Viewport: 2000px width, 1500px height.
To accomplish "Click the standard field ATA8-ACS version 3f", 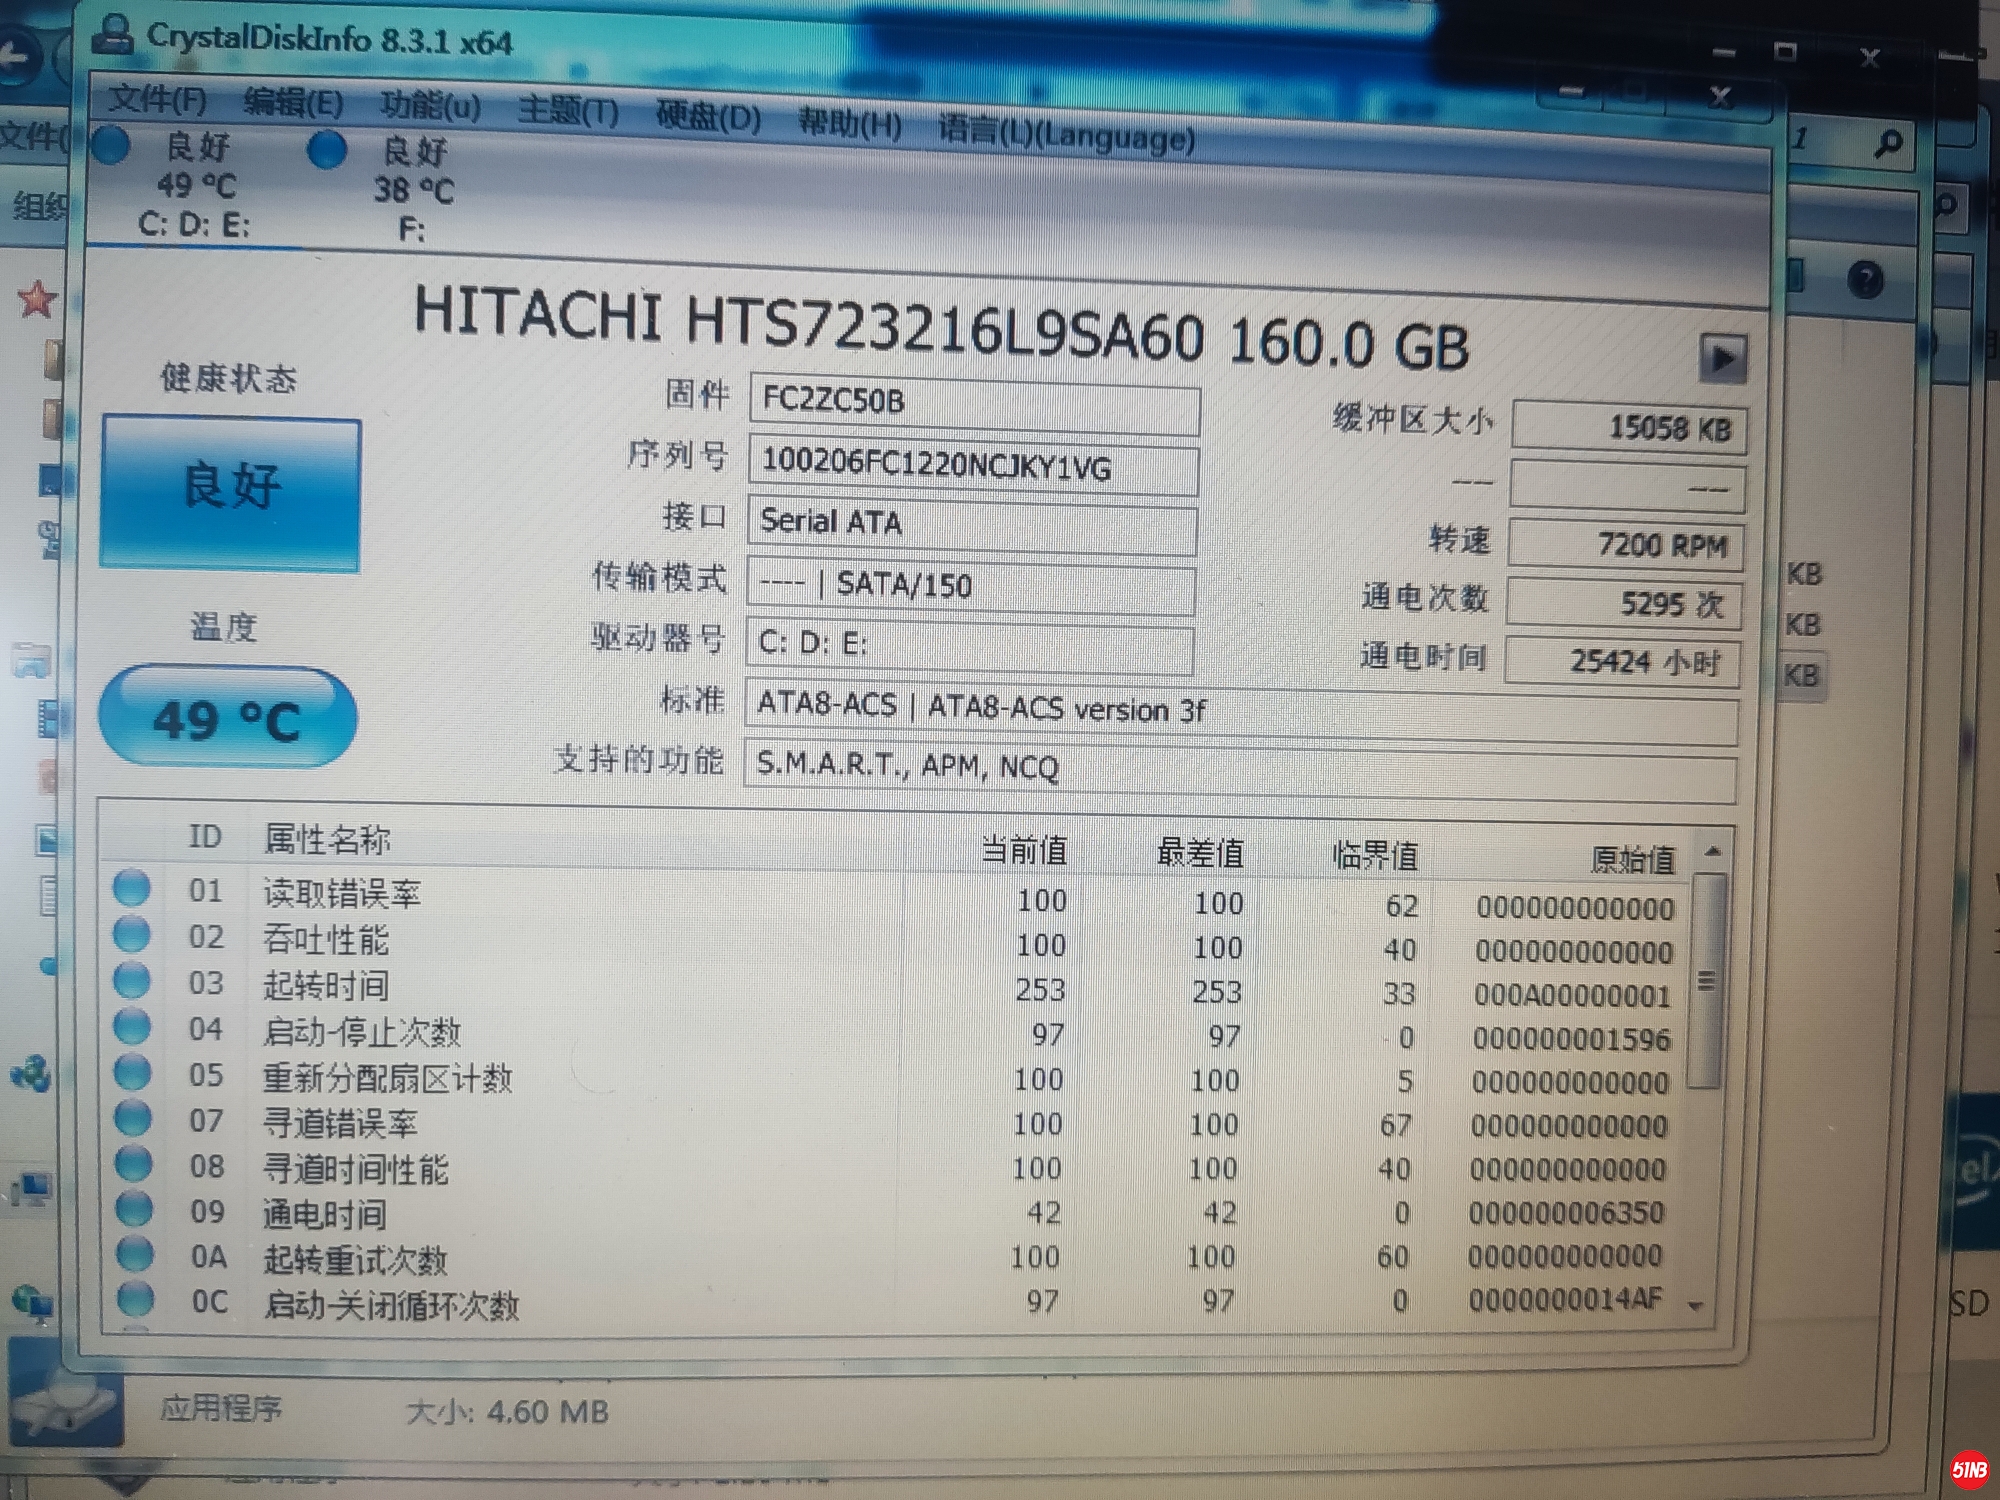I will (x=1241, y=713).
